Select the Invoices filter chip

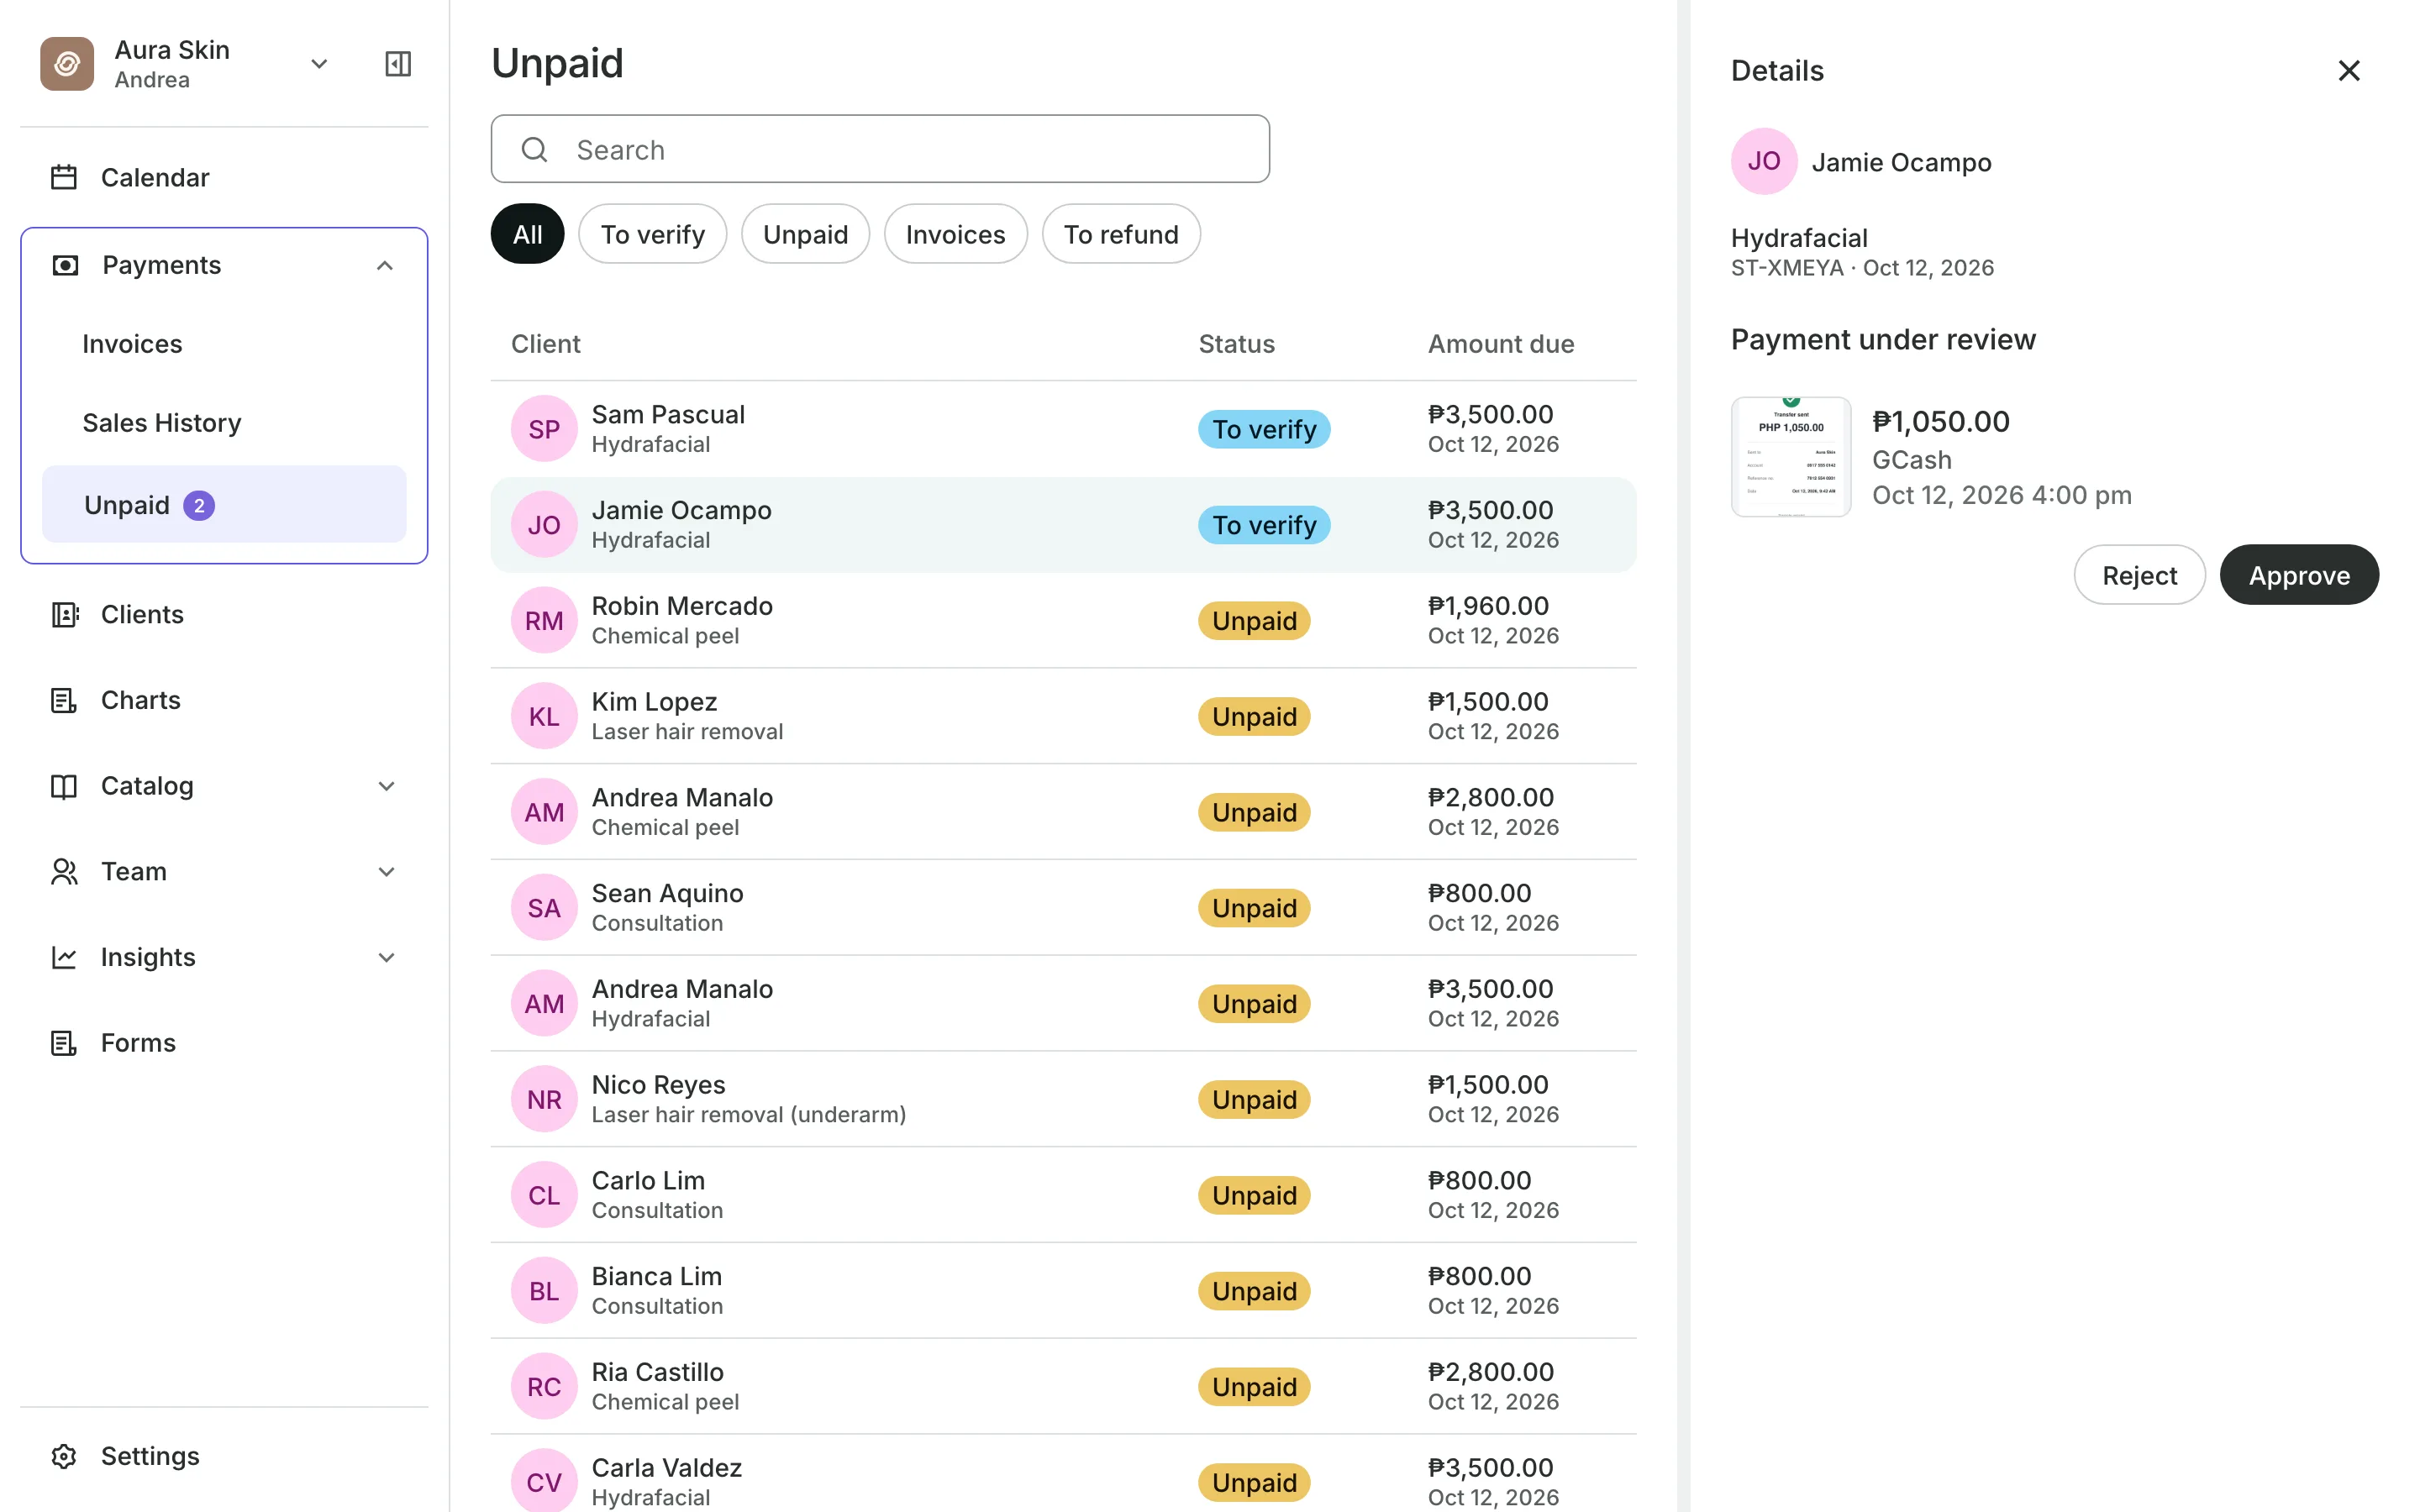pyautogui.click(x=955, y=234)
